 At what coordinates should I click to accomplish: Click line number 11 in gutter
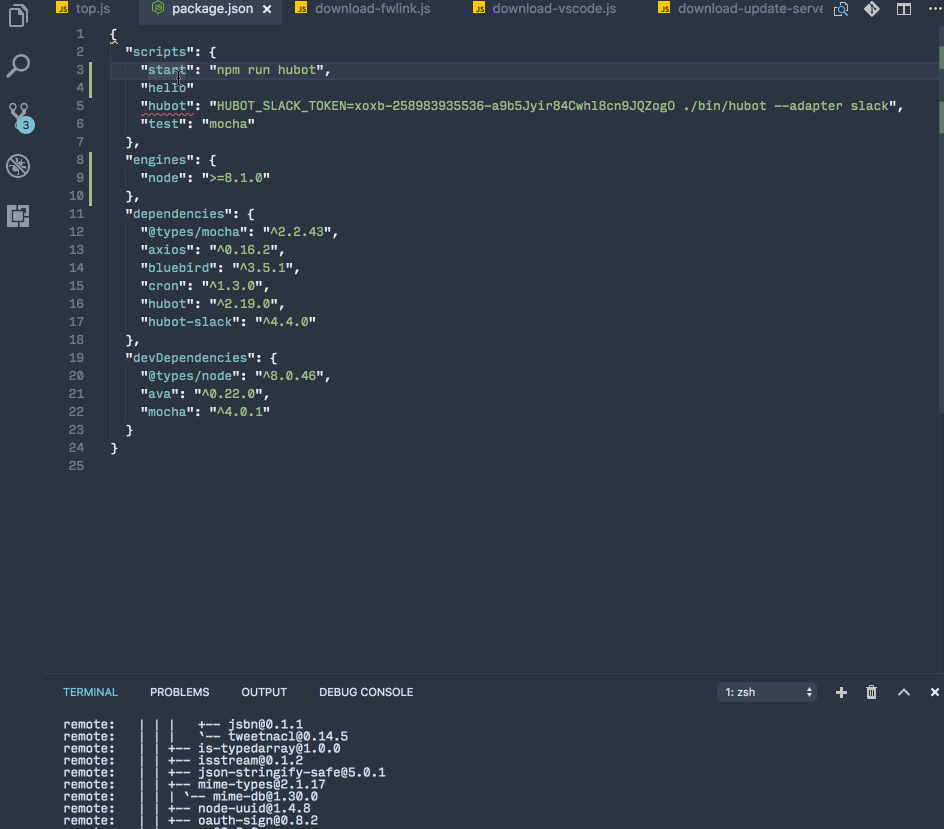click(76, 214)
